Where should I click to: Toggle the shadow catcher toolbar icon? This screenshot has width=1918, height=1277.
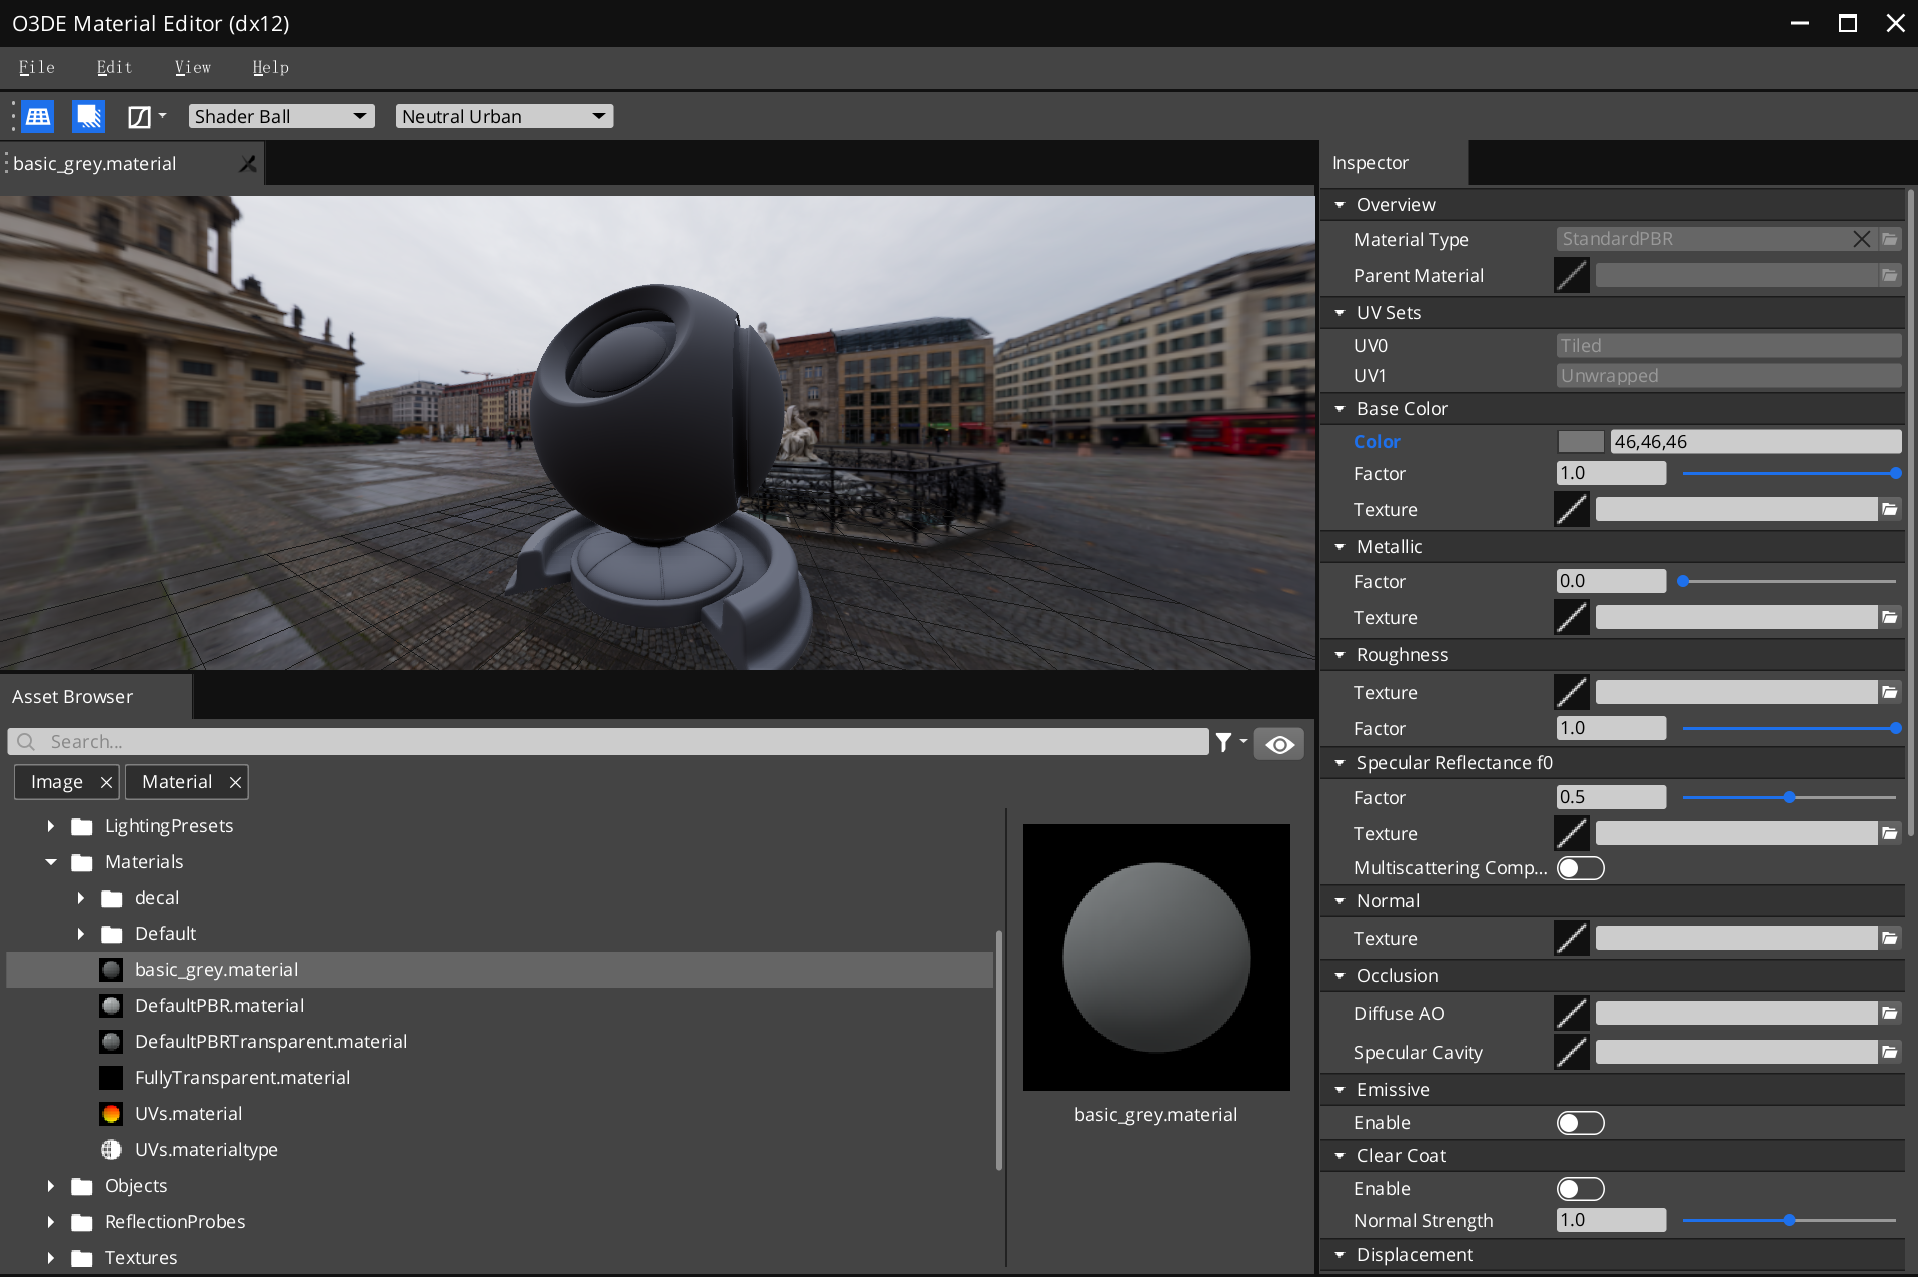89,117
